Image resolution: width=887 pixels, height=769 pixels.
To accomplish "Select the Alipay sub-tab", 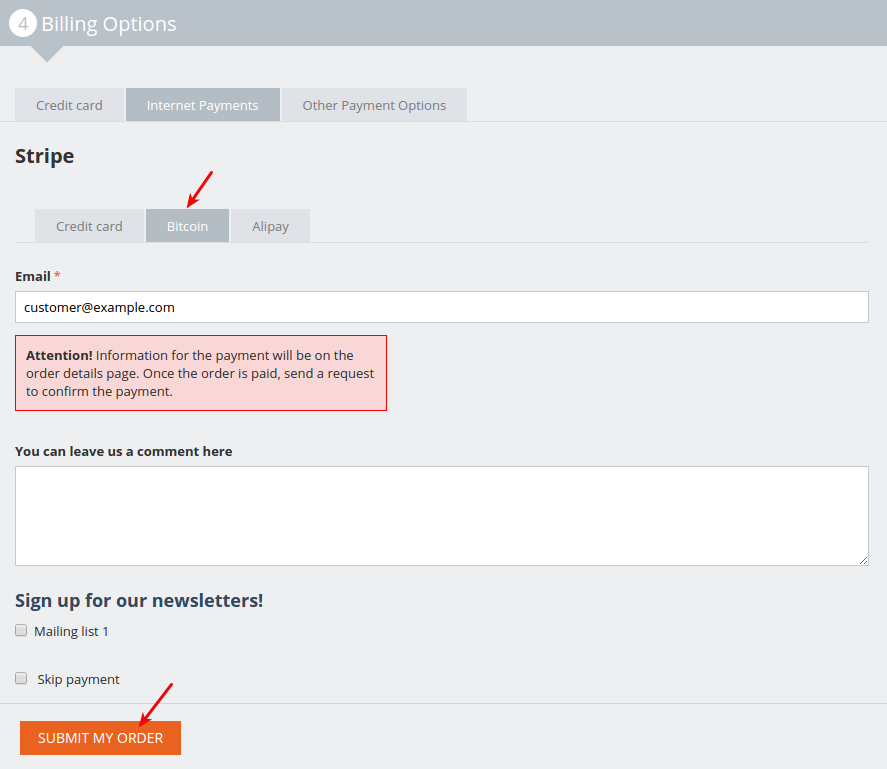I will (270, 226).
